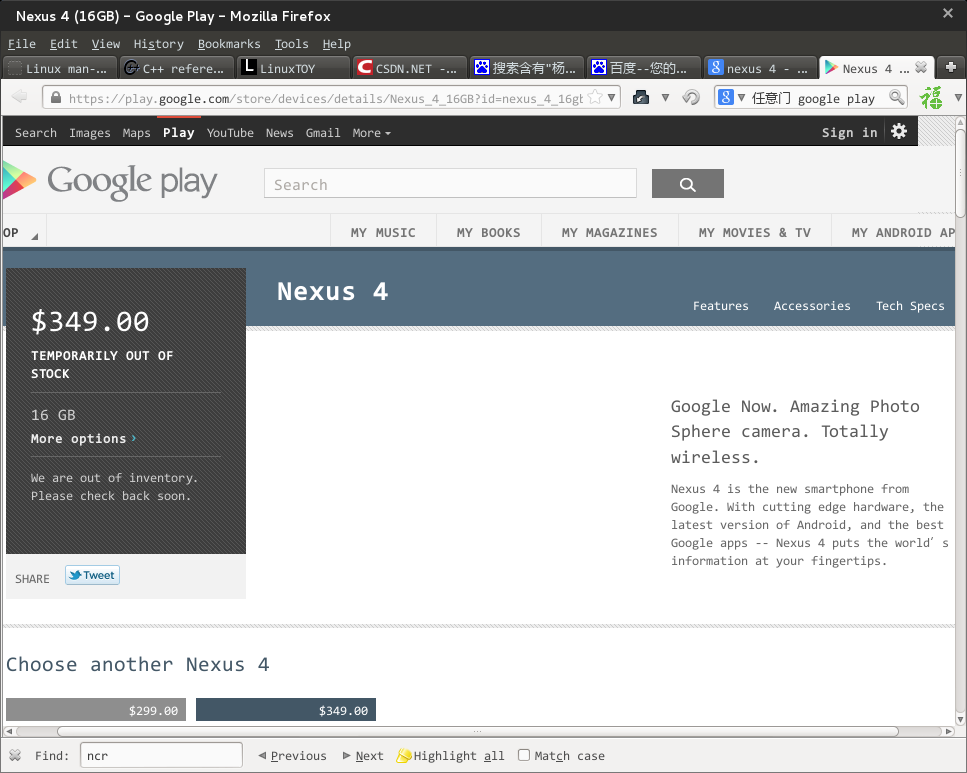The height and width of the screenshot is (773, 967).
Task: Open the downloads toolbar icon
Action: click(x=641, y=97)
